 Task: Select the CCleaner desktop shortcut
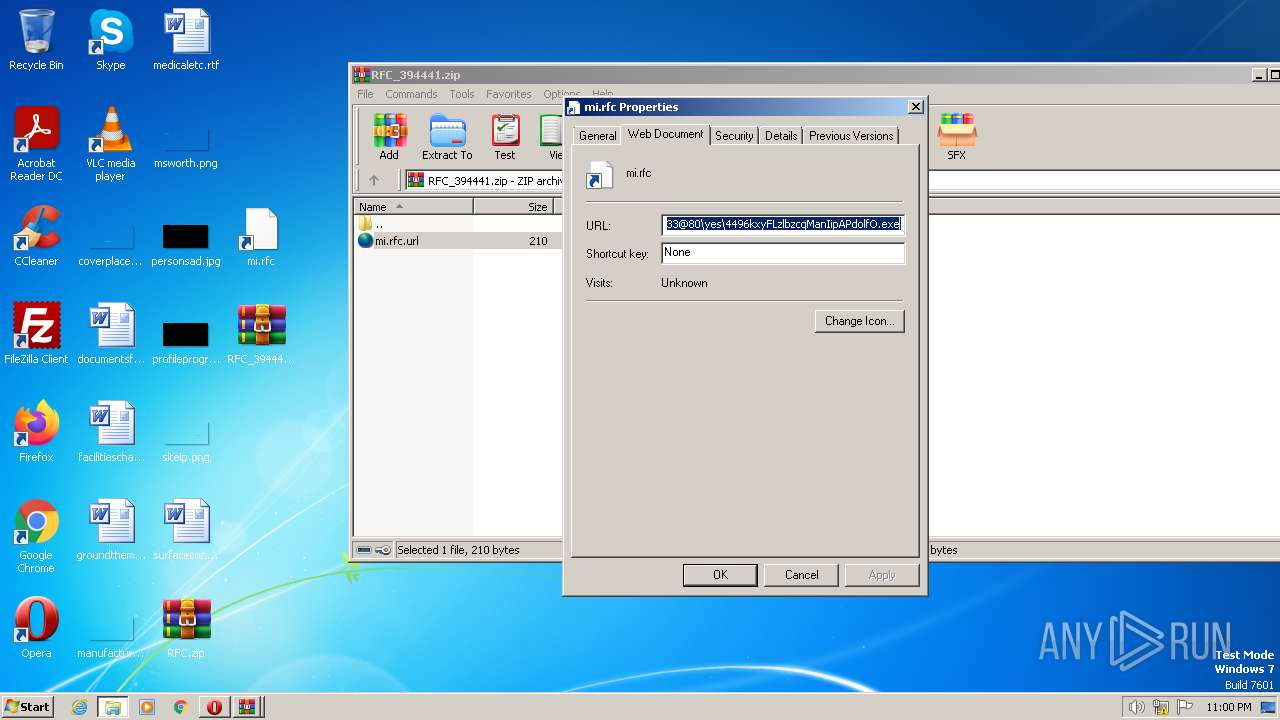click(x=36, y=236)
